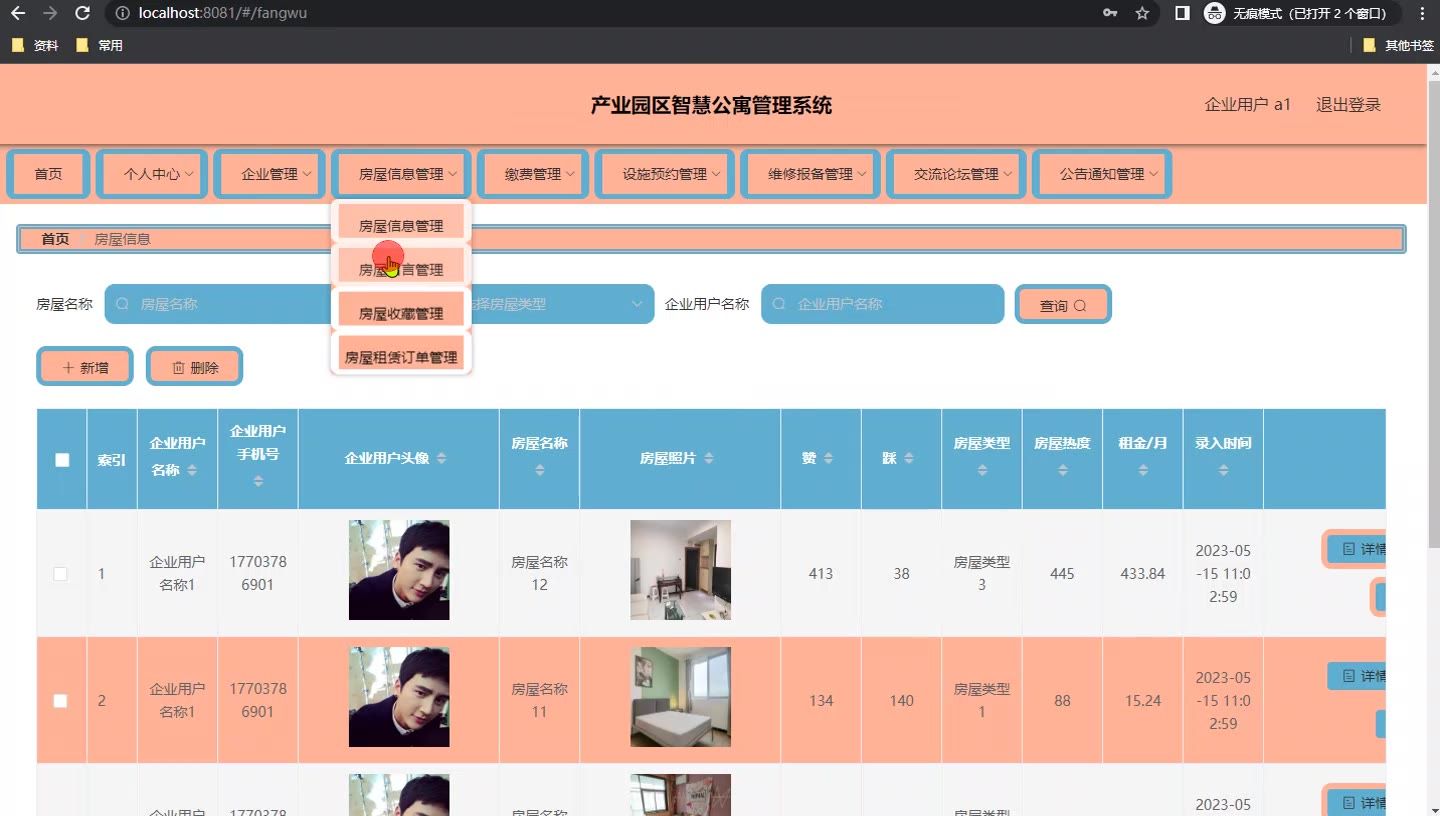Open the 房屋名称11 bedroom photo thumbnail
Image resolution: width=1440 pixels, height=816 pixels.
[x=680, y=697]
